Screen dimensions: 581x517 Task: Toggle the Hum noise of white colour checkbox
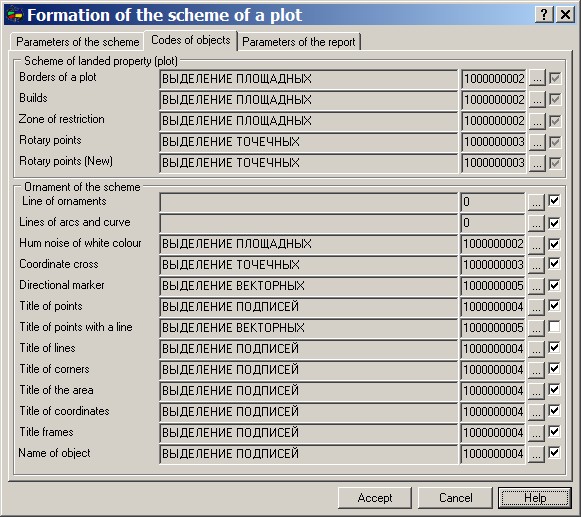coord(554,243)
